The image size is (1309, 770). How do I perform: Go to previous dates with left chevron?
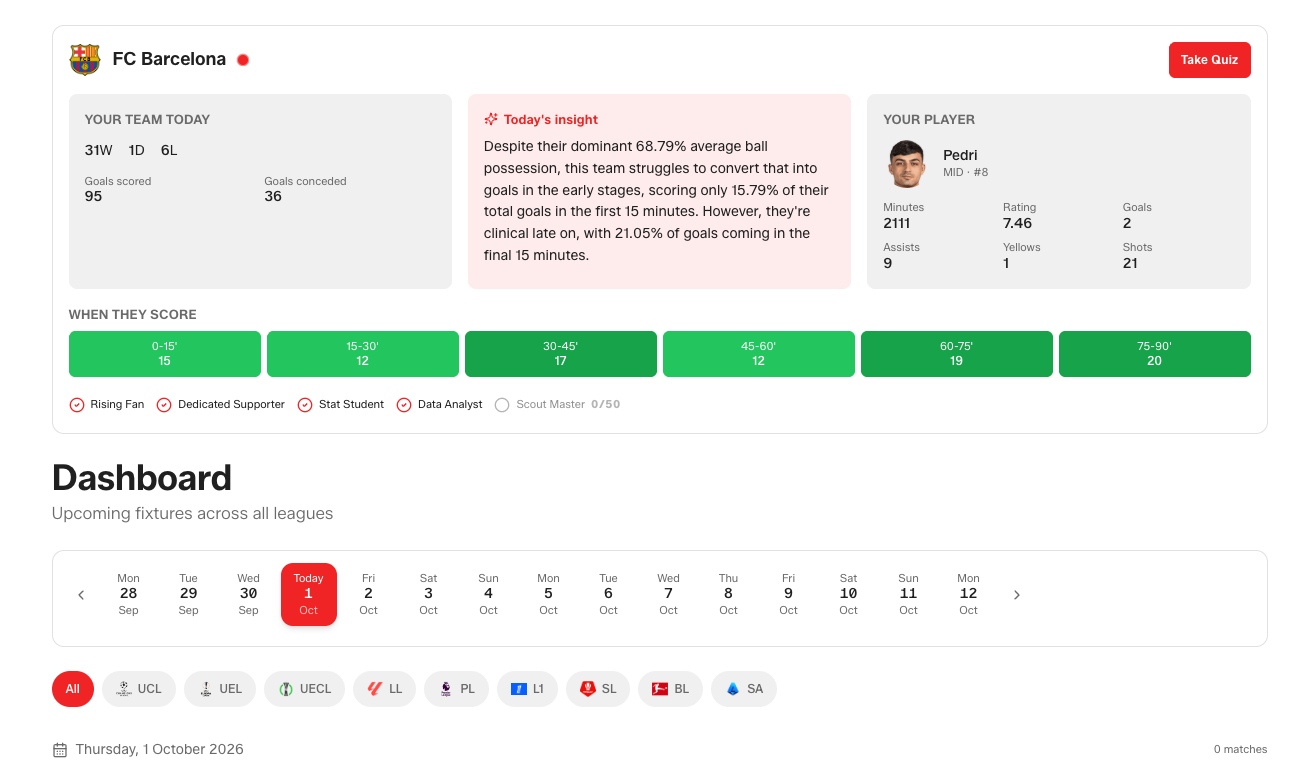tap(81, 595)
